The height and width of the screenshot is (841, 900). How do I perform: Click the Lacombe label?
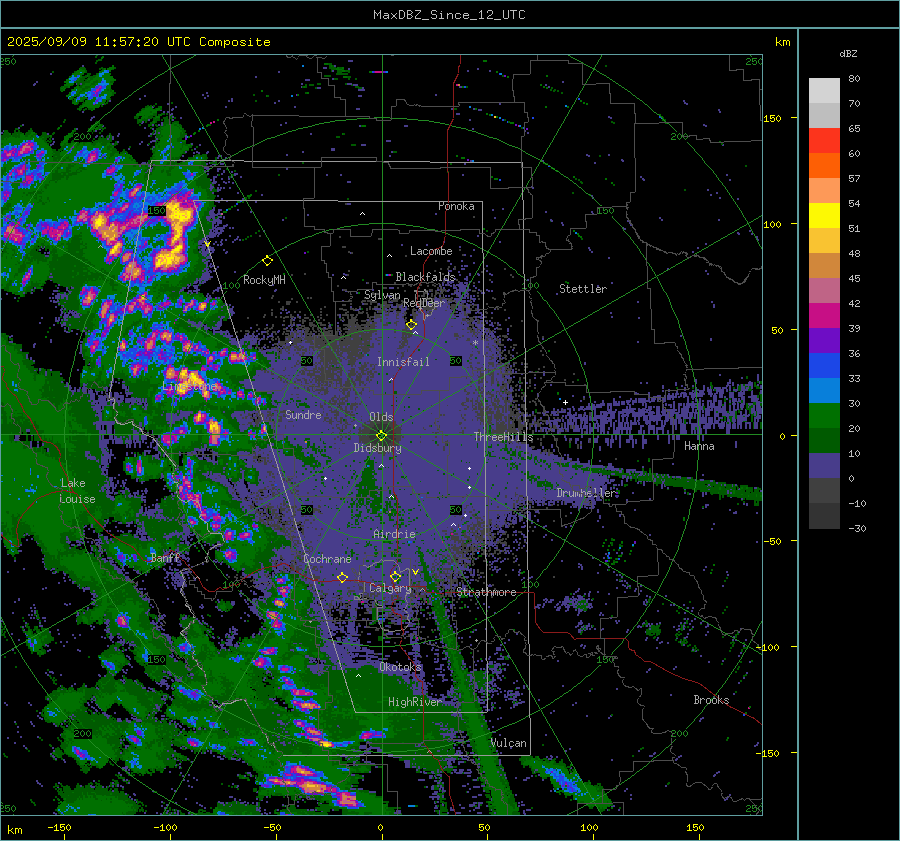pos(431,251)
